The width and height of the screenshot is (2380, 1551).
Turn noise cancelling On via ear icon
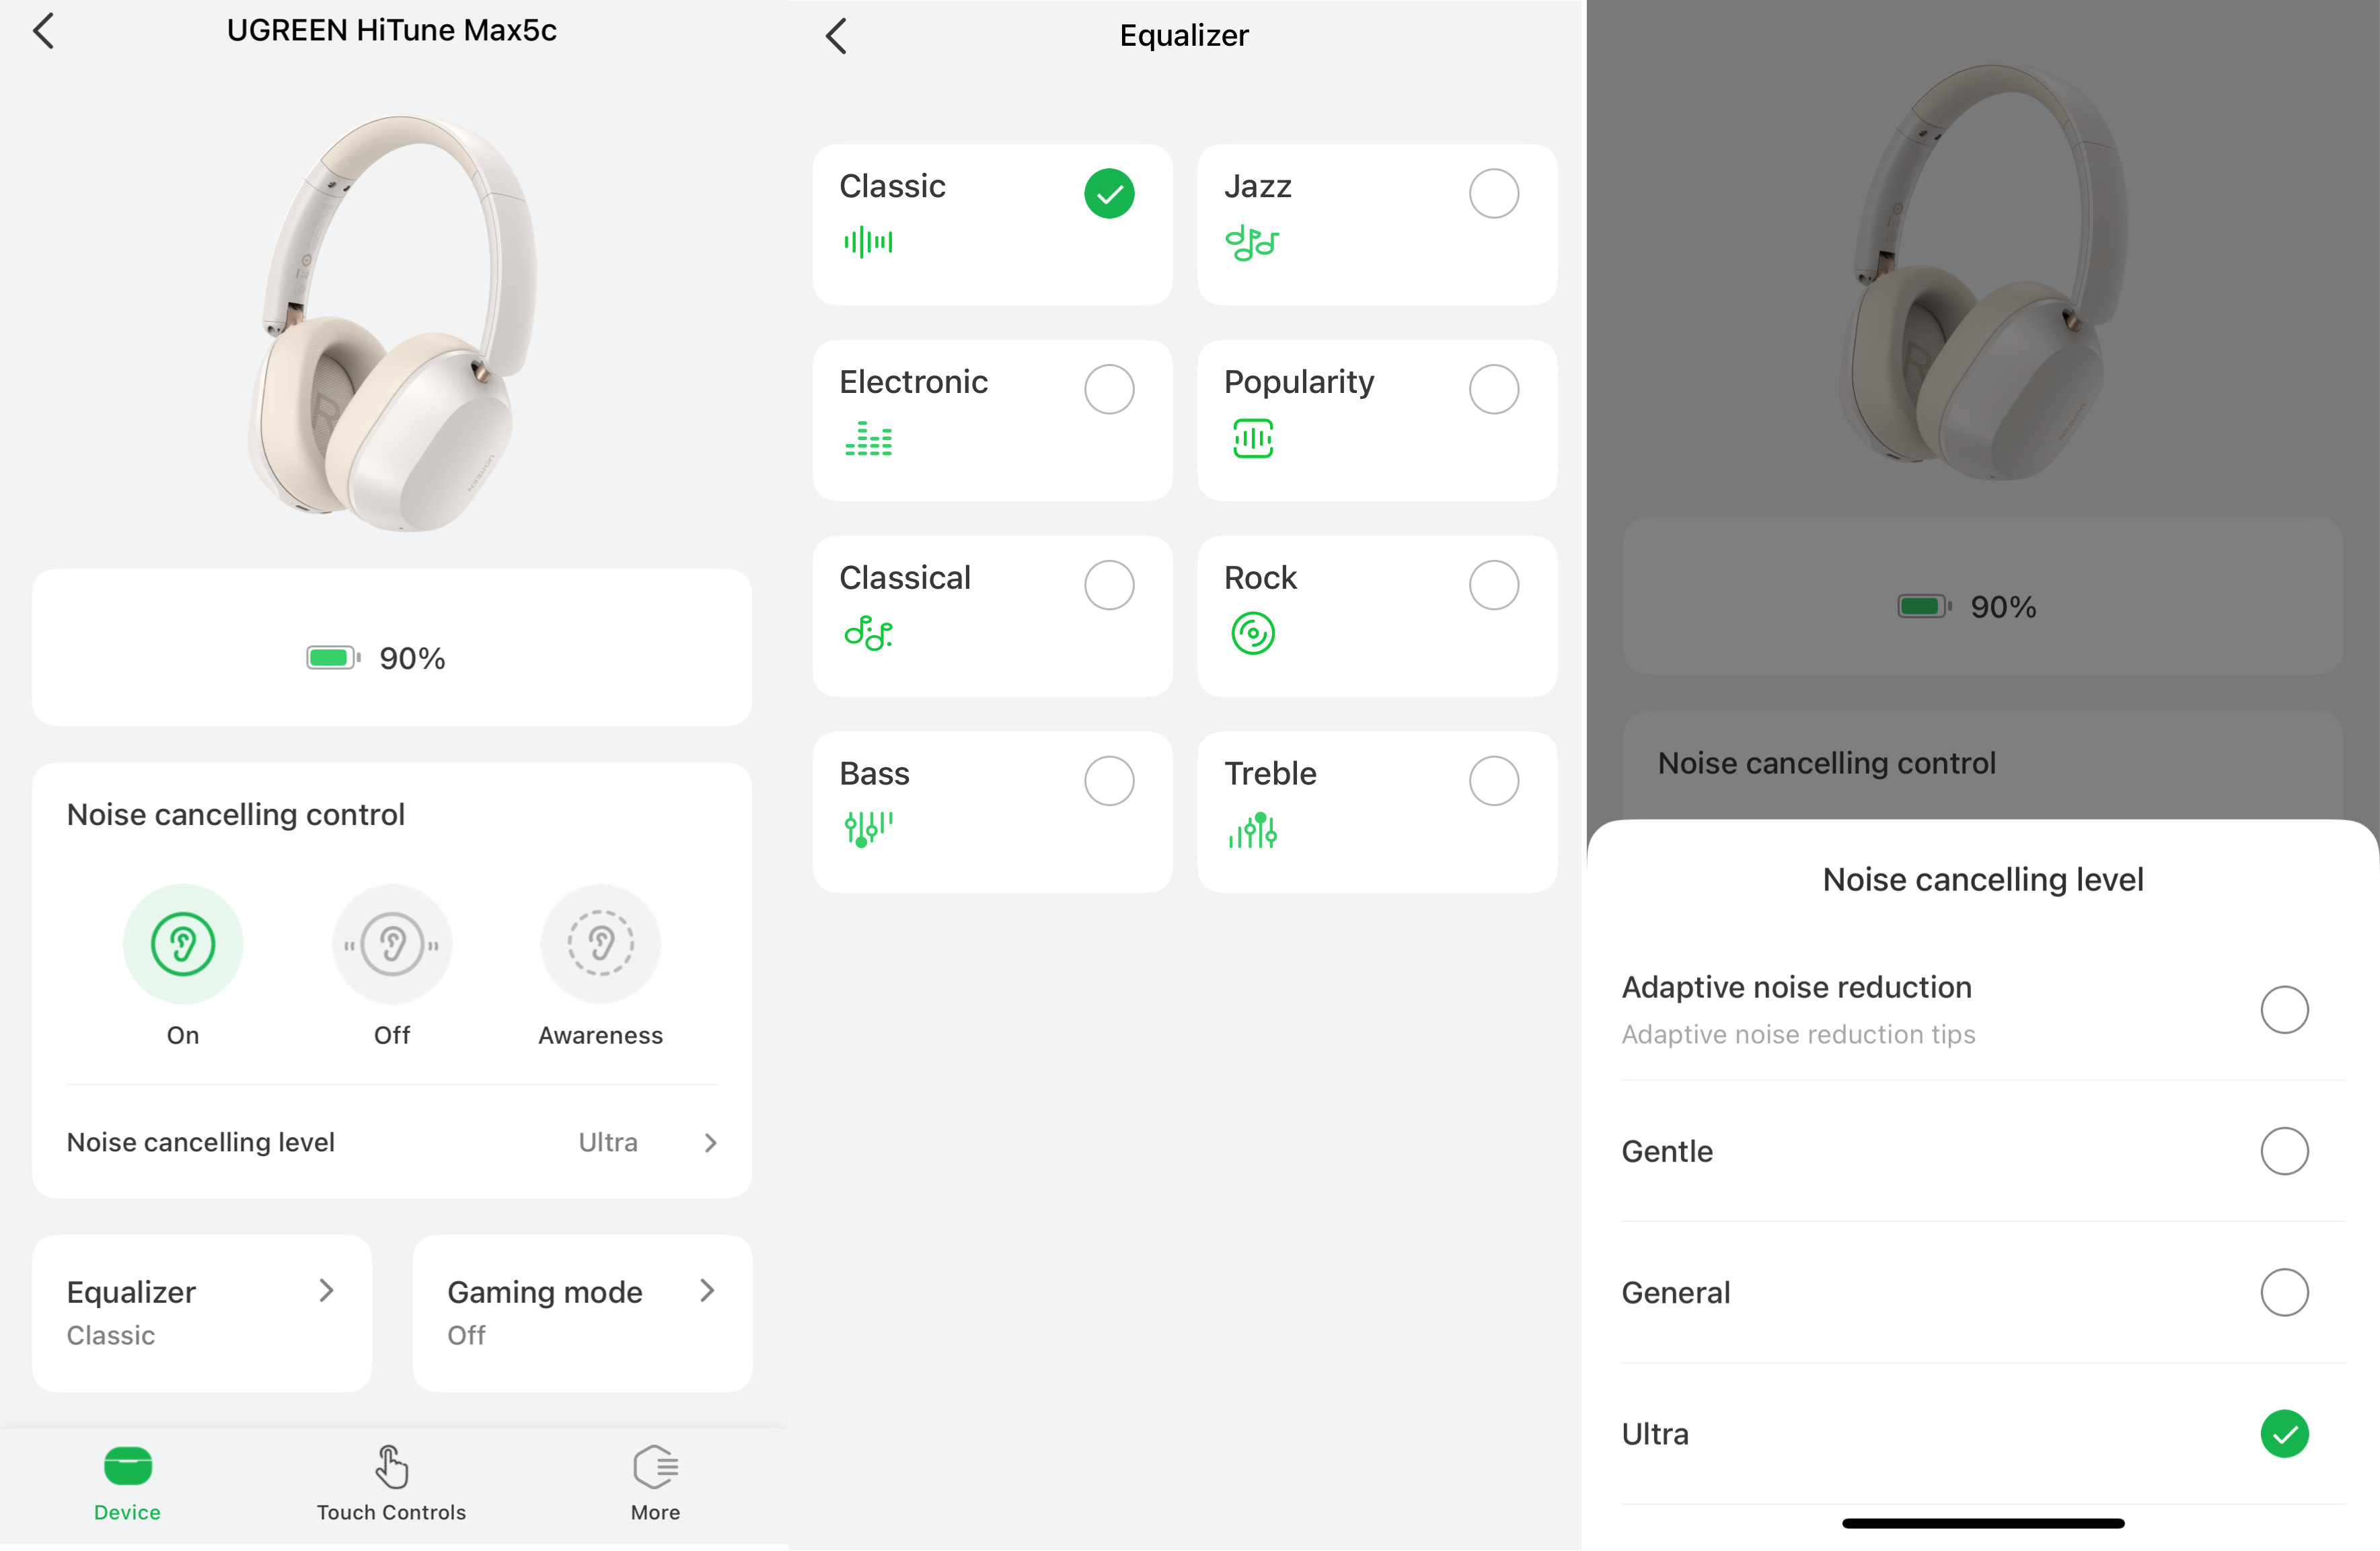182,944
